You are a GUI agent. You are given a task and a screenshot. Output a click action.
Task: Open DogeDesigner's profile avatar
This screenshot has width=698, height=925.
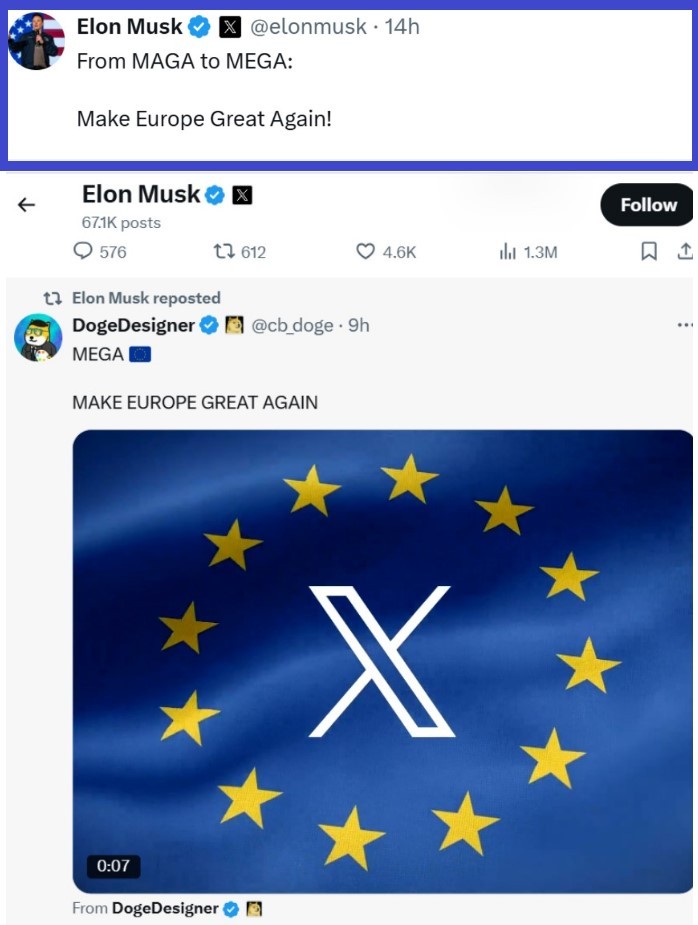tap(38, 338)
